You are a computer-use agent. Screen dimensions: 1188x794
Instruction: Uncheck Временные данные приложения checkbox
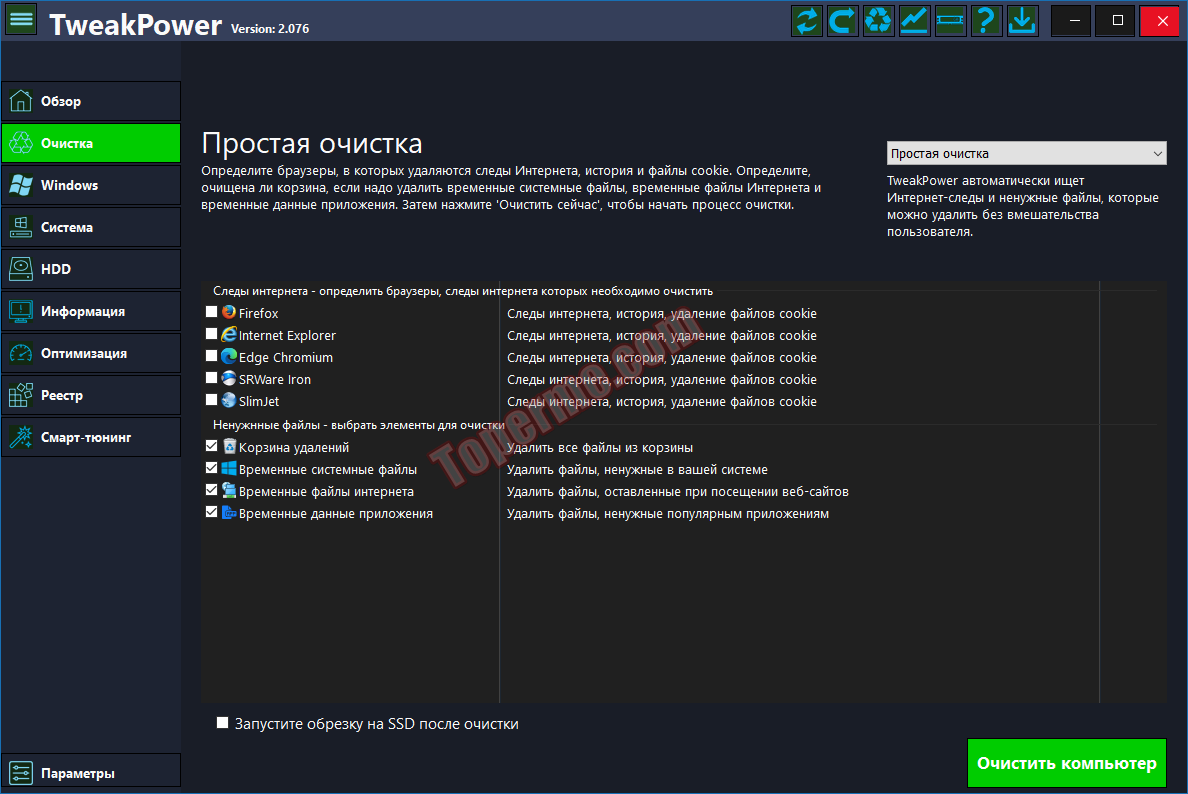[211, 511]
